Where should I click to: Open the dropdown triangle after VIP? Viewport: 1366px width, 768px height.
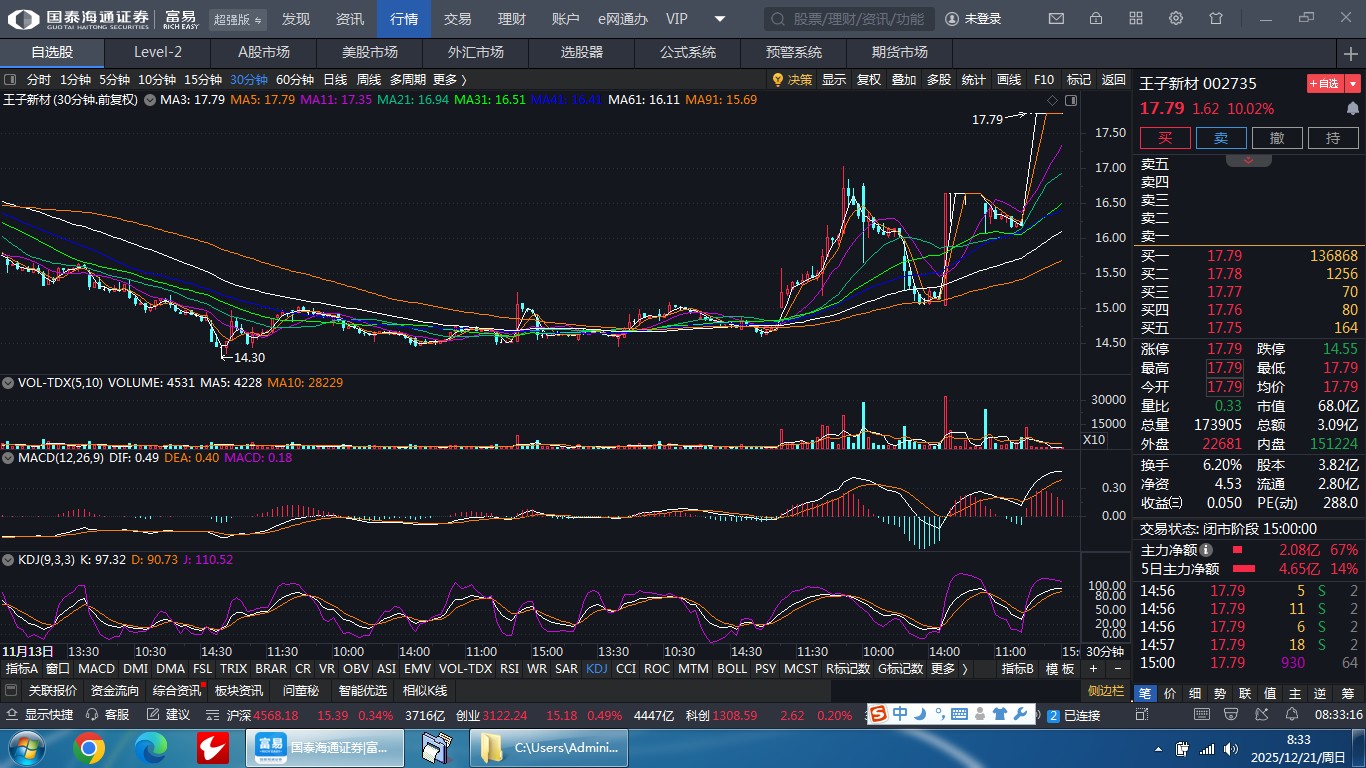pyautogui.click(x=720, y=19)
